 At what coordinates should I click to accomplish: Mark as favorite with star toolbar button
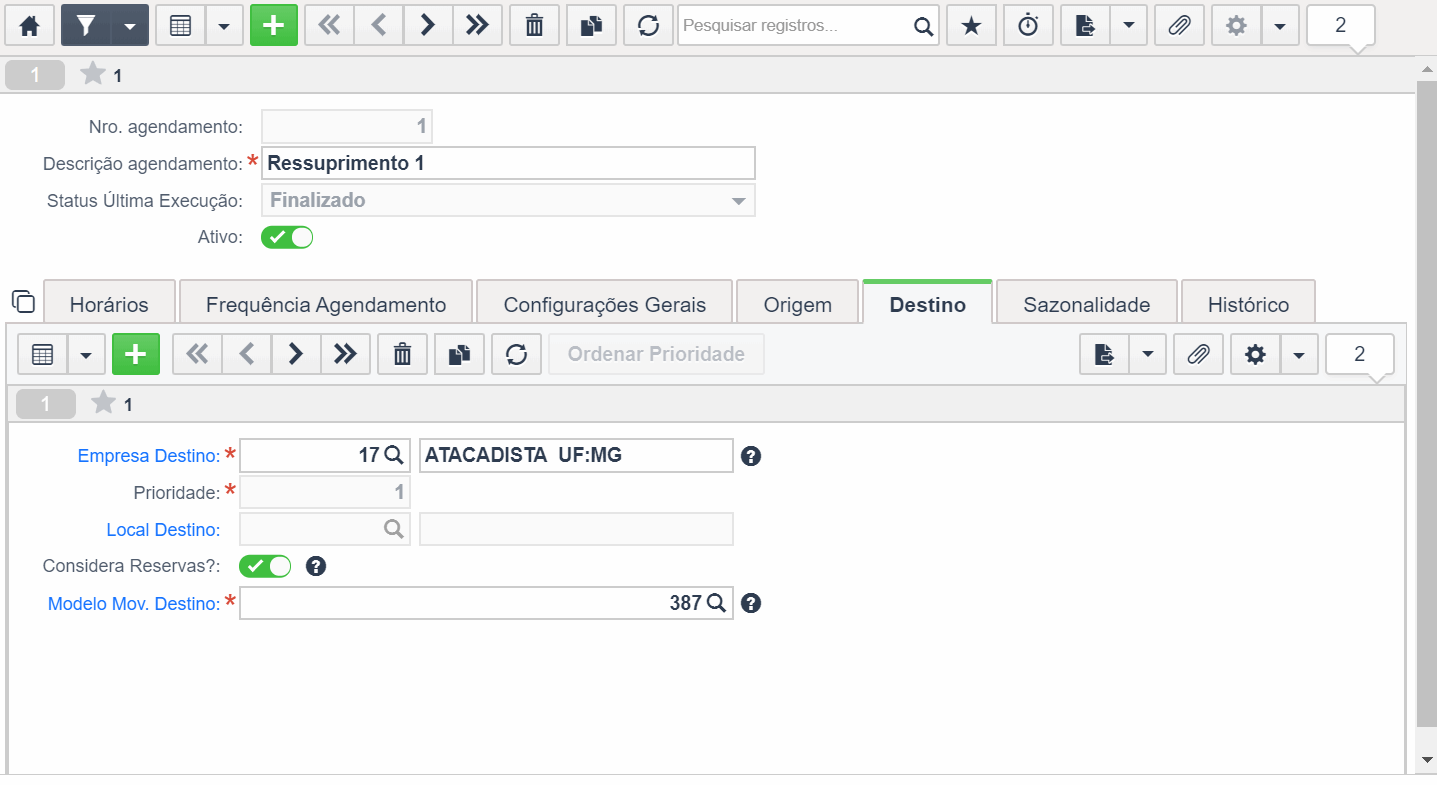coord(971,26)
